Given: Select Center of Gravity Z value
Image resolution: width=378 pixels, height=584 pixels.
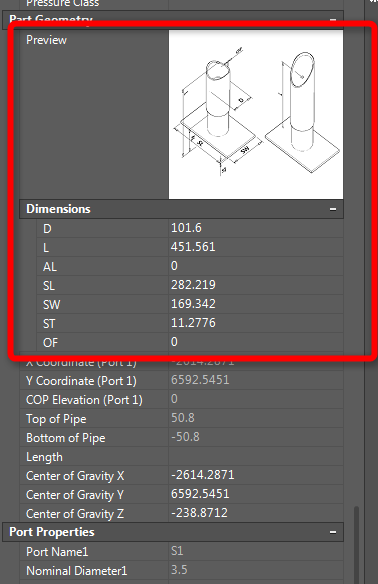Looking at the screenshot, I should (256, 513).
